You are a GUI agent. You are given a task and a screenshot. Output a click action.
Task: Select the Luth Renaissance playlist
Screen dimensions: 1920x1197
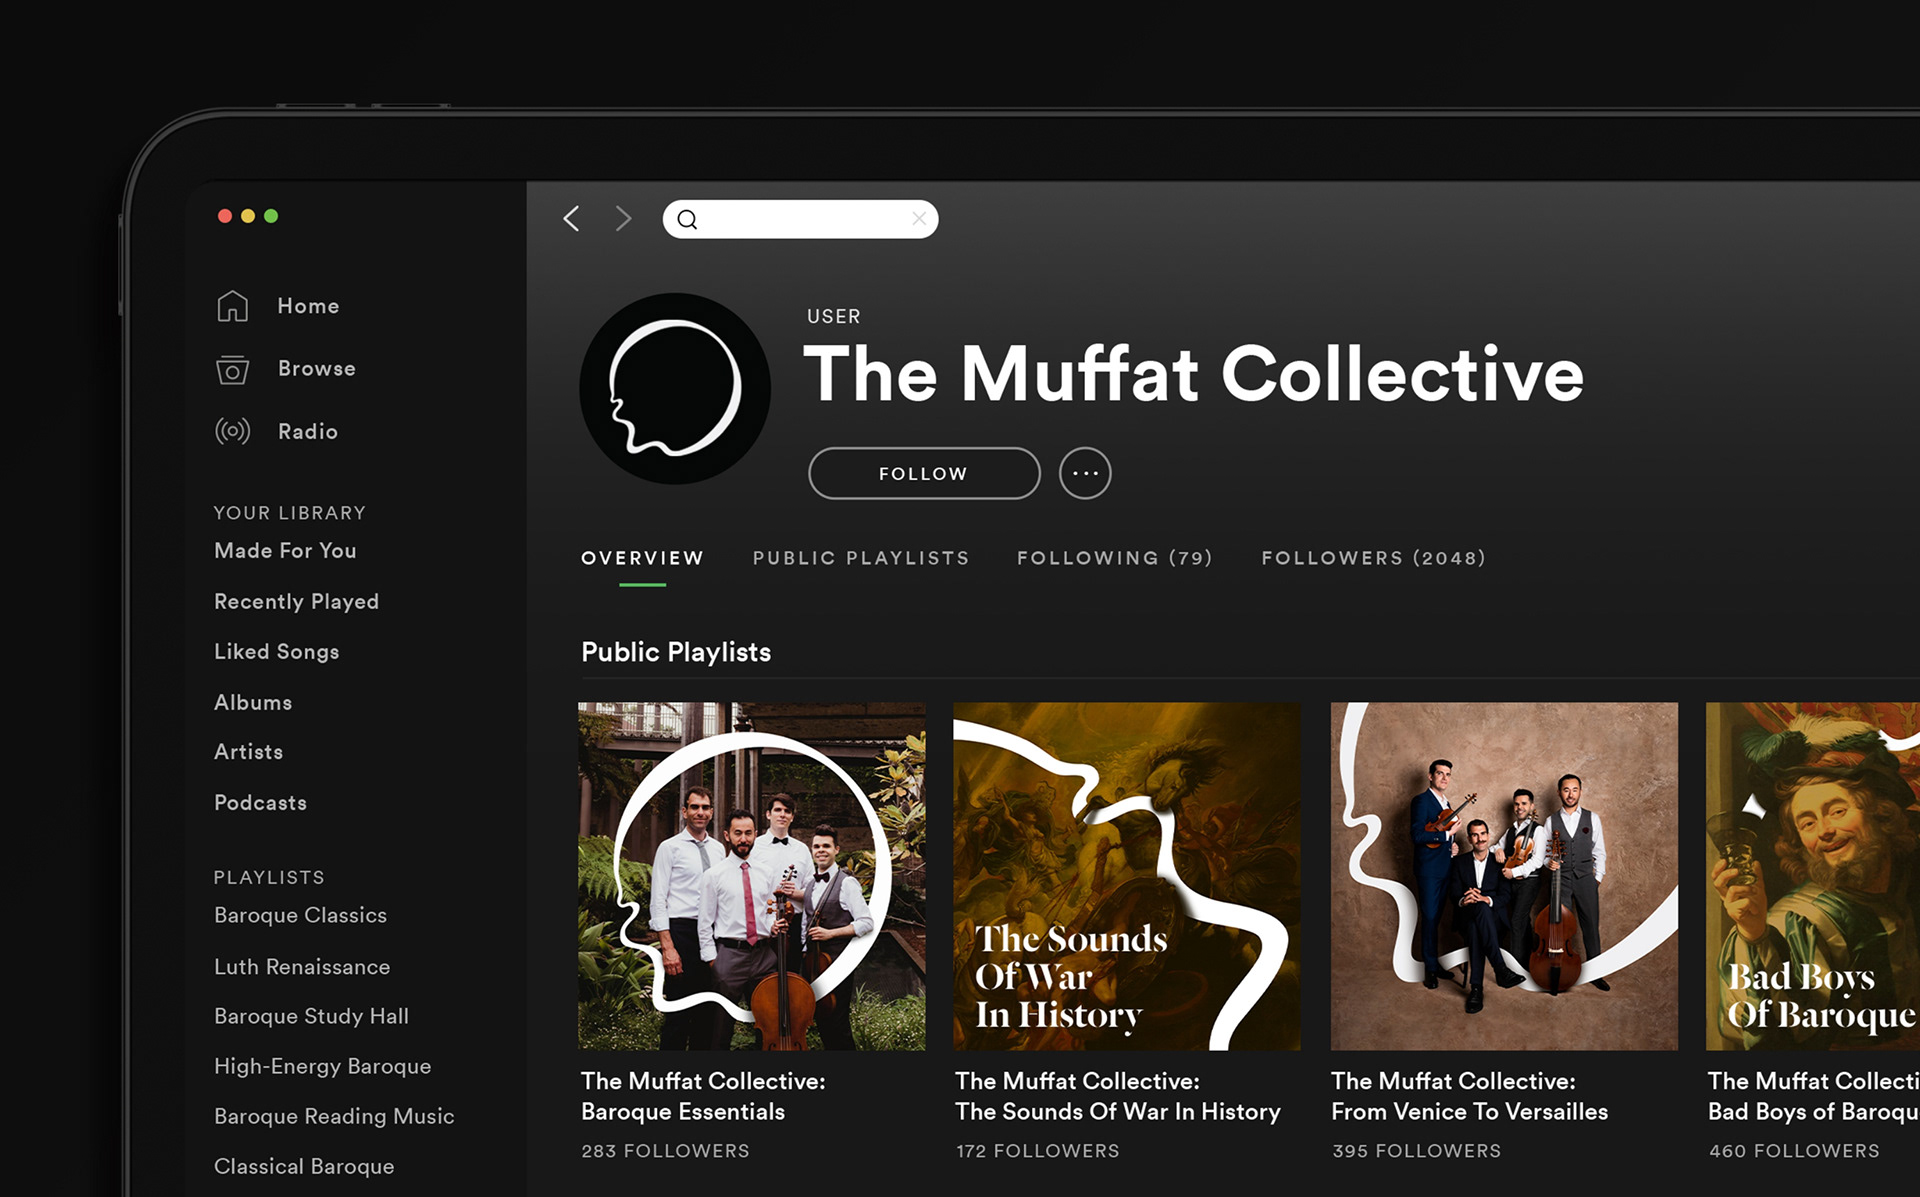click(302, 967)
